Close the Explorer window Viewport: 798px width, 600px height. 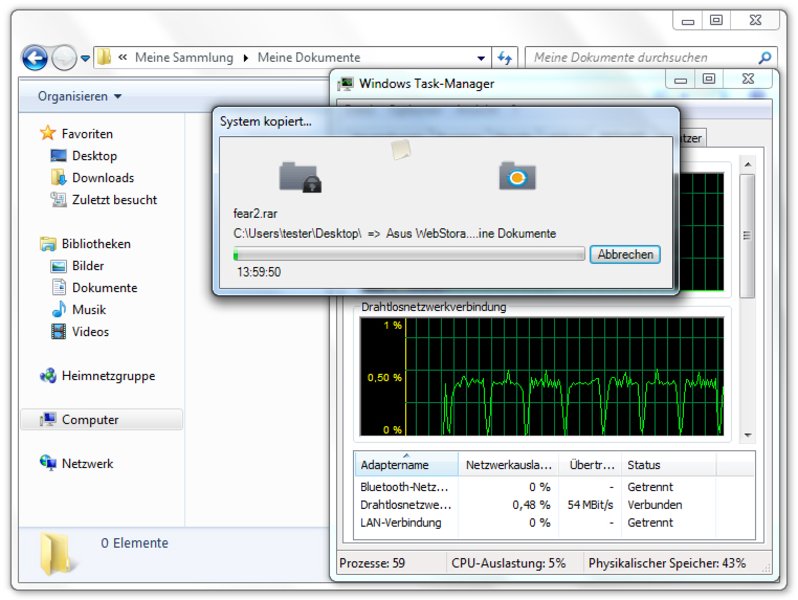[x=755, y=20]
